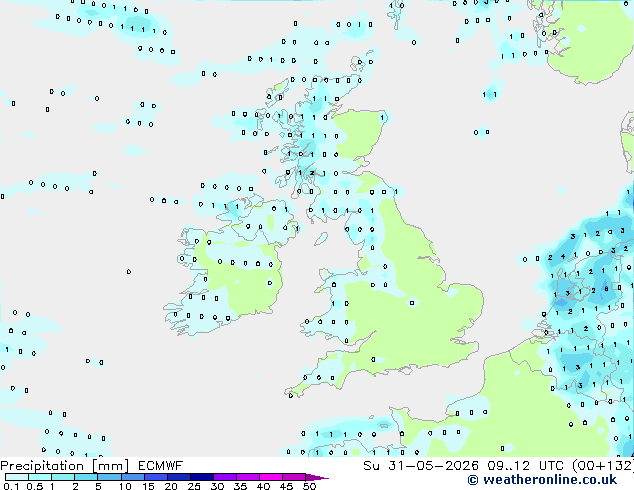Click the 'Precipitation [mm]' legend title
Image resolution: width=634 pixels, height=490 pixels.
point(65,466)
